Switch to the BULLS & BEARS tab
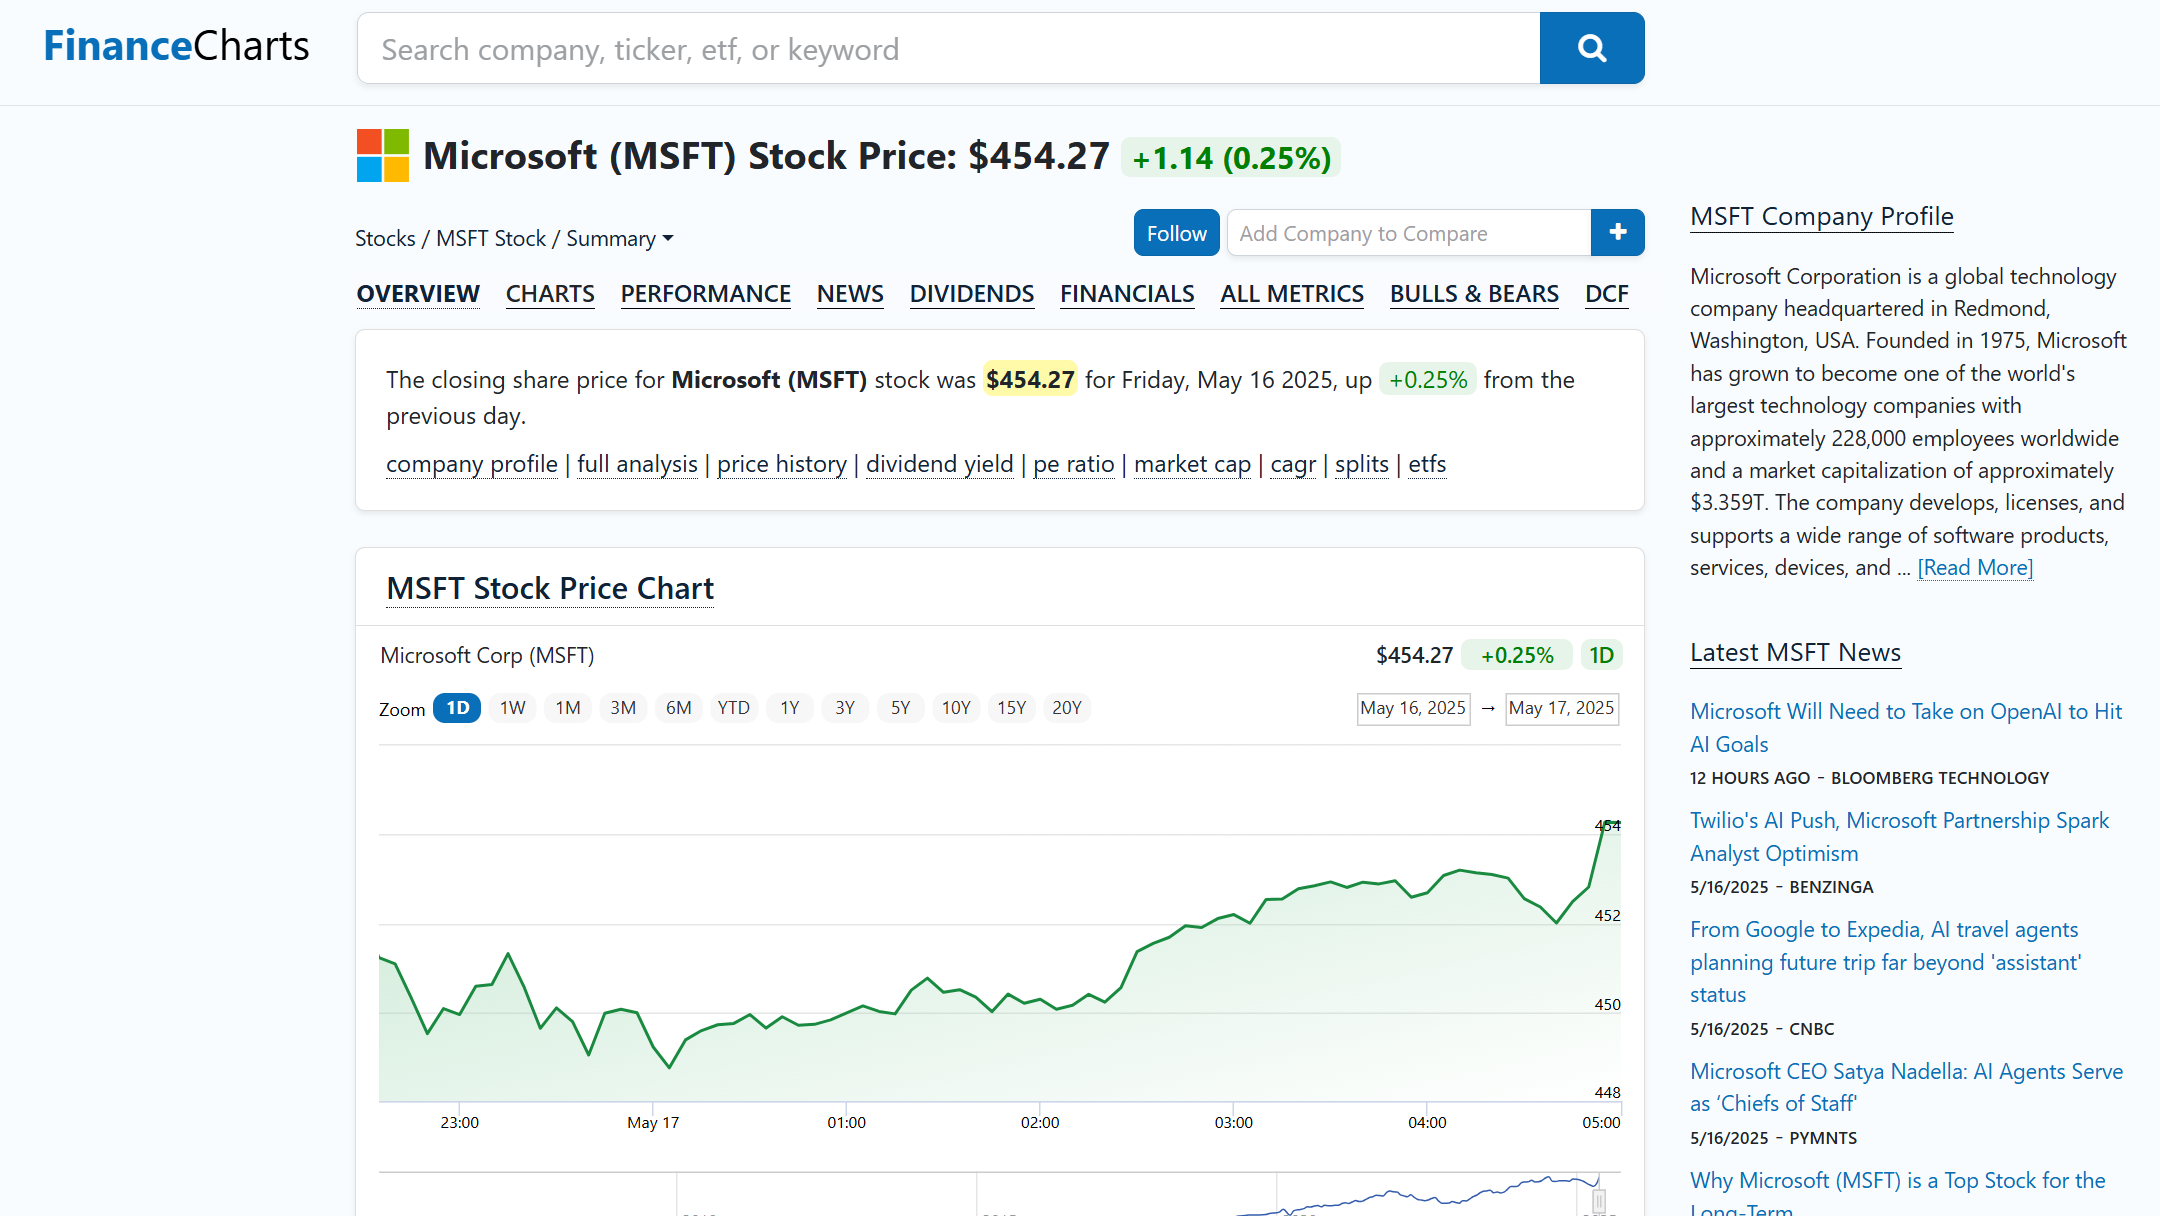 1474,294
